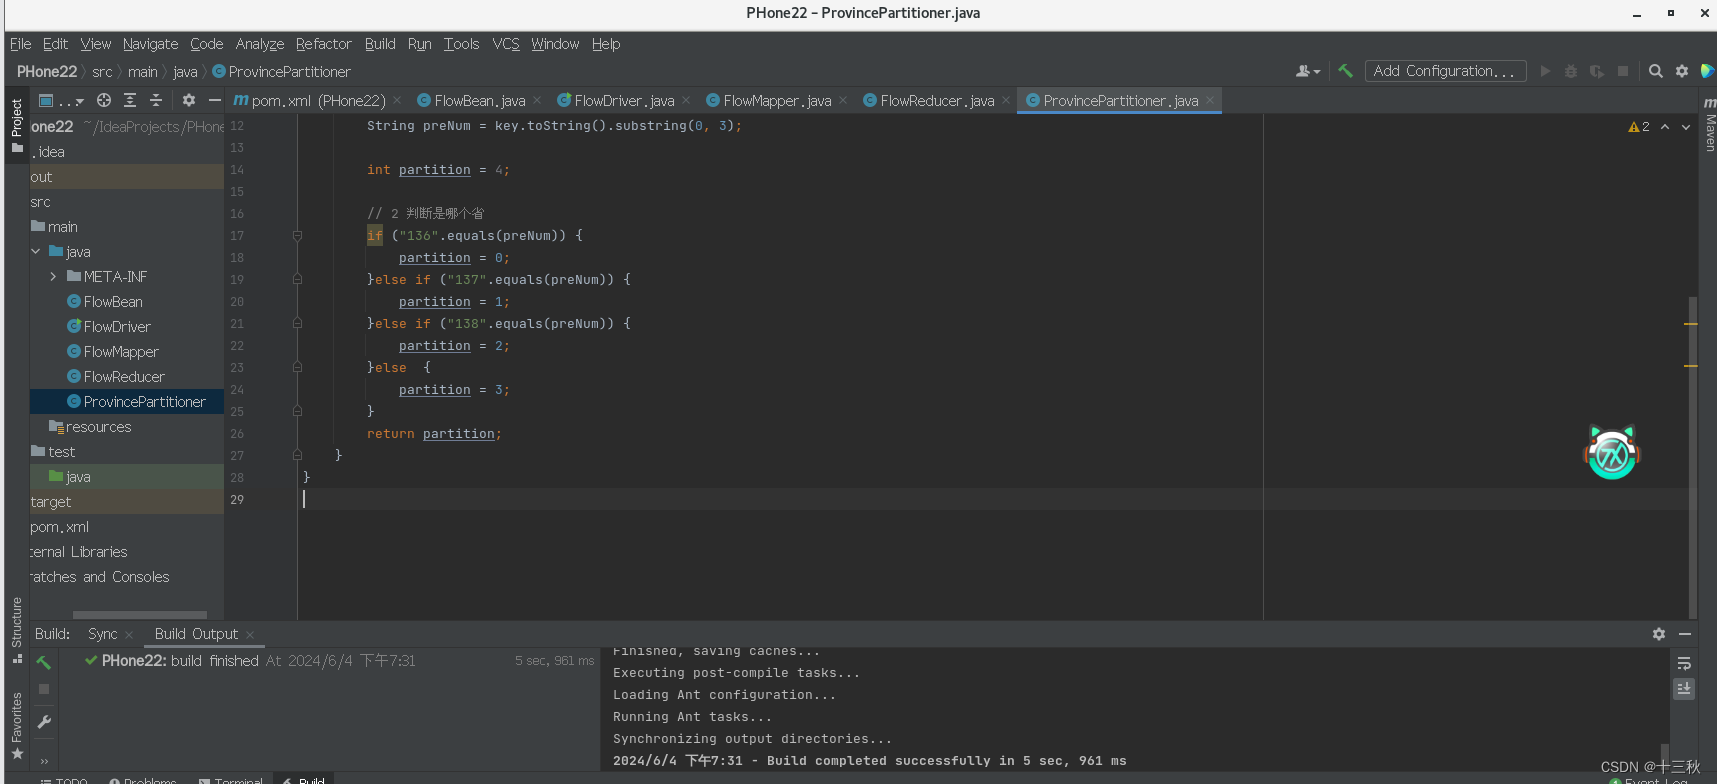Click the Run with Coverage icon
The image size is (1717, 784).
click(x=1597, y=71)
